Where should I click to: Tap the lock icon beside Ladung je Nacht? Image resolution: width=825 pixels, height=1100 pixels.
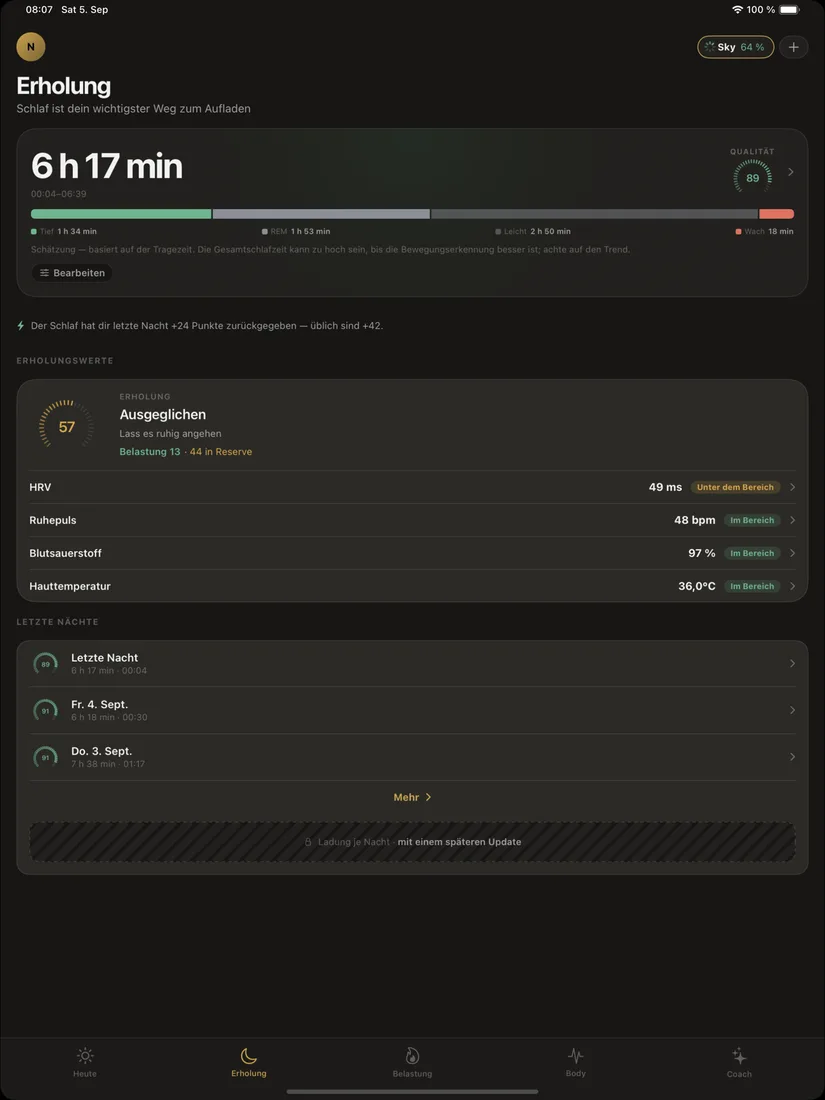click(308, 842)
